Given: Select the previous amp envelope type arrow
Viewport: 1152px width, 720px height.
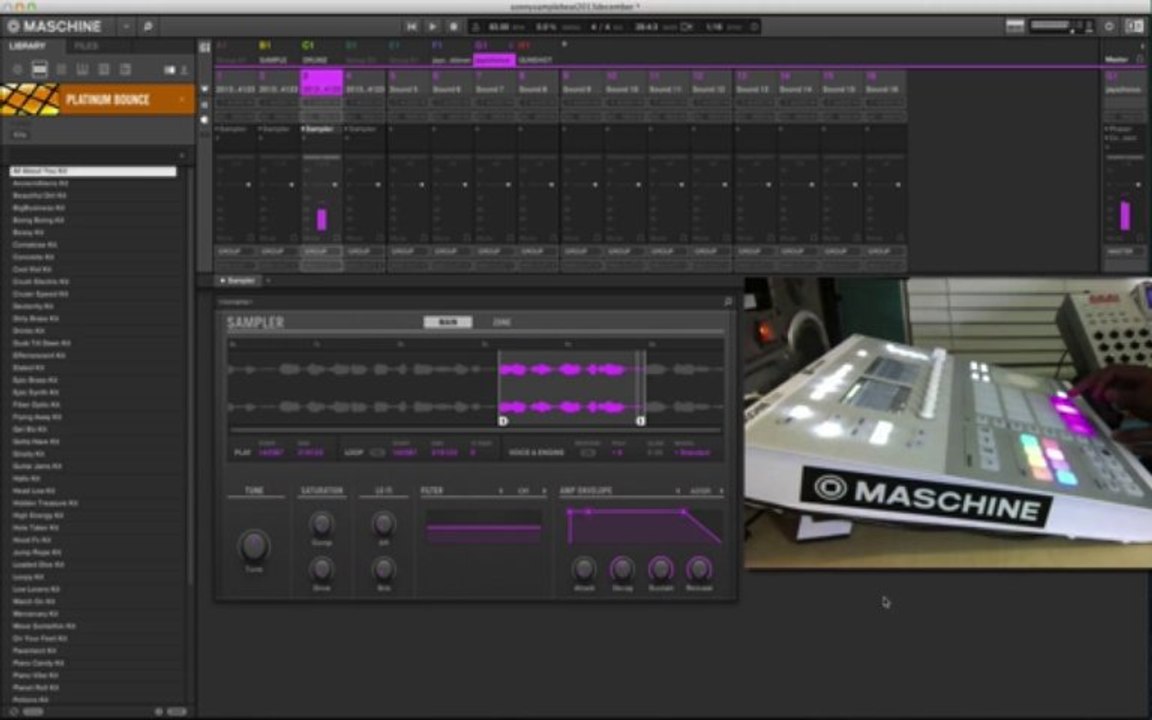Looking at the screenshot, I should (x=677, y=491).
